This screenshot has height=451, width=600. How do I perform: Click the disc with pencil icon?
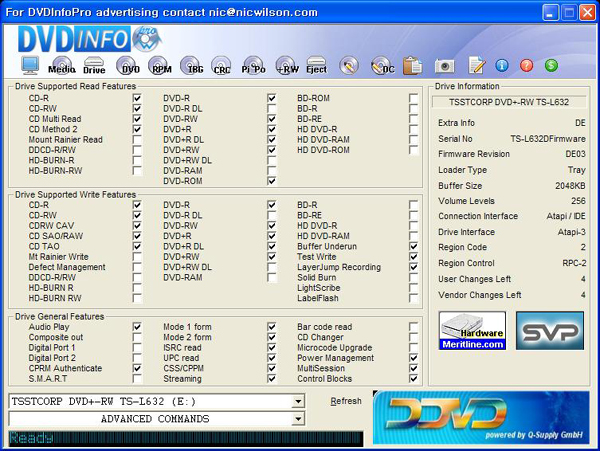pyautogui.click(x=349, y=65)
